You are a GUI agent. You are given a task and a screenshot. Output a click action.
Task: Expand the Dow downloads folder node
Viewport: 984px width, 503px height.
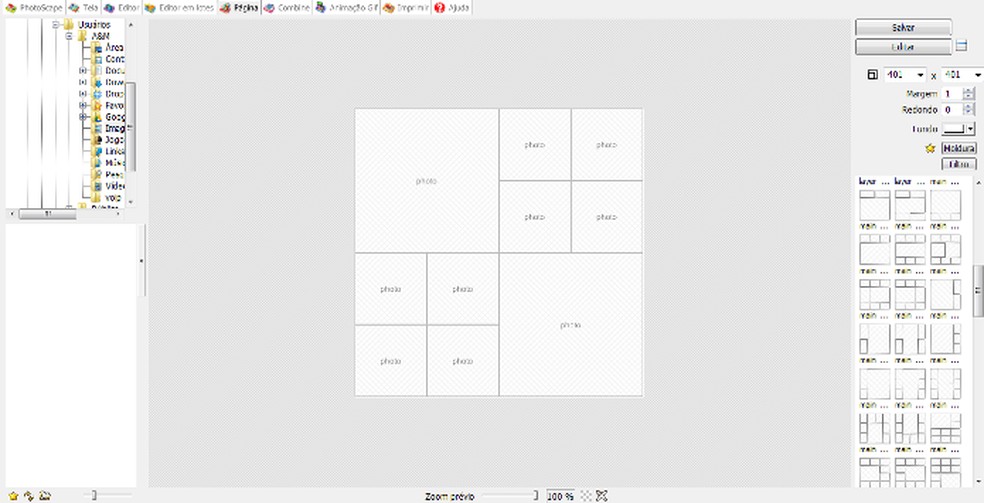(82, 82)
